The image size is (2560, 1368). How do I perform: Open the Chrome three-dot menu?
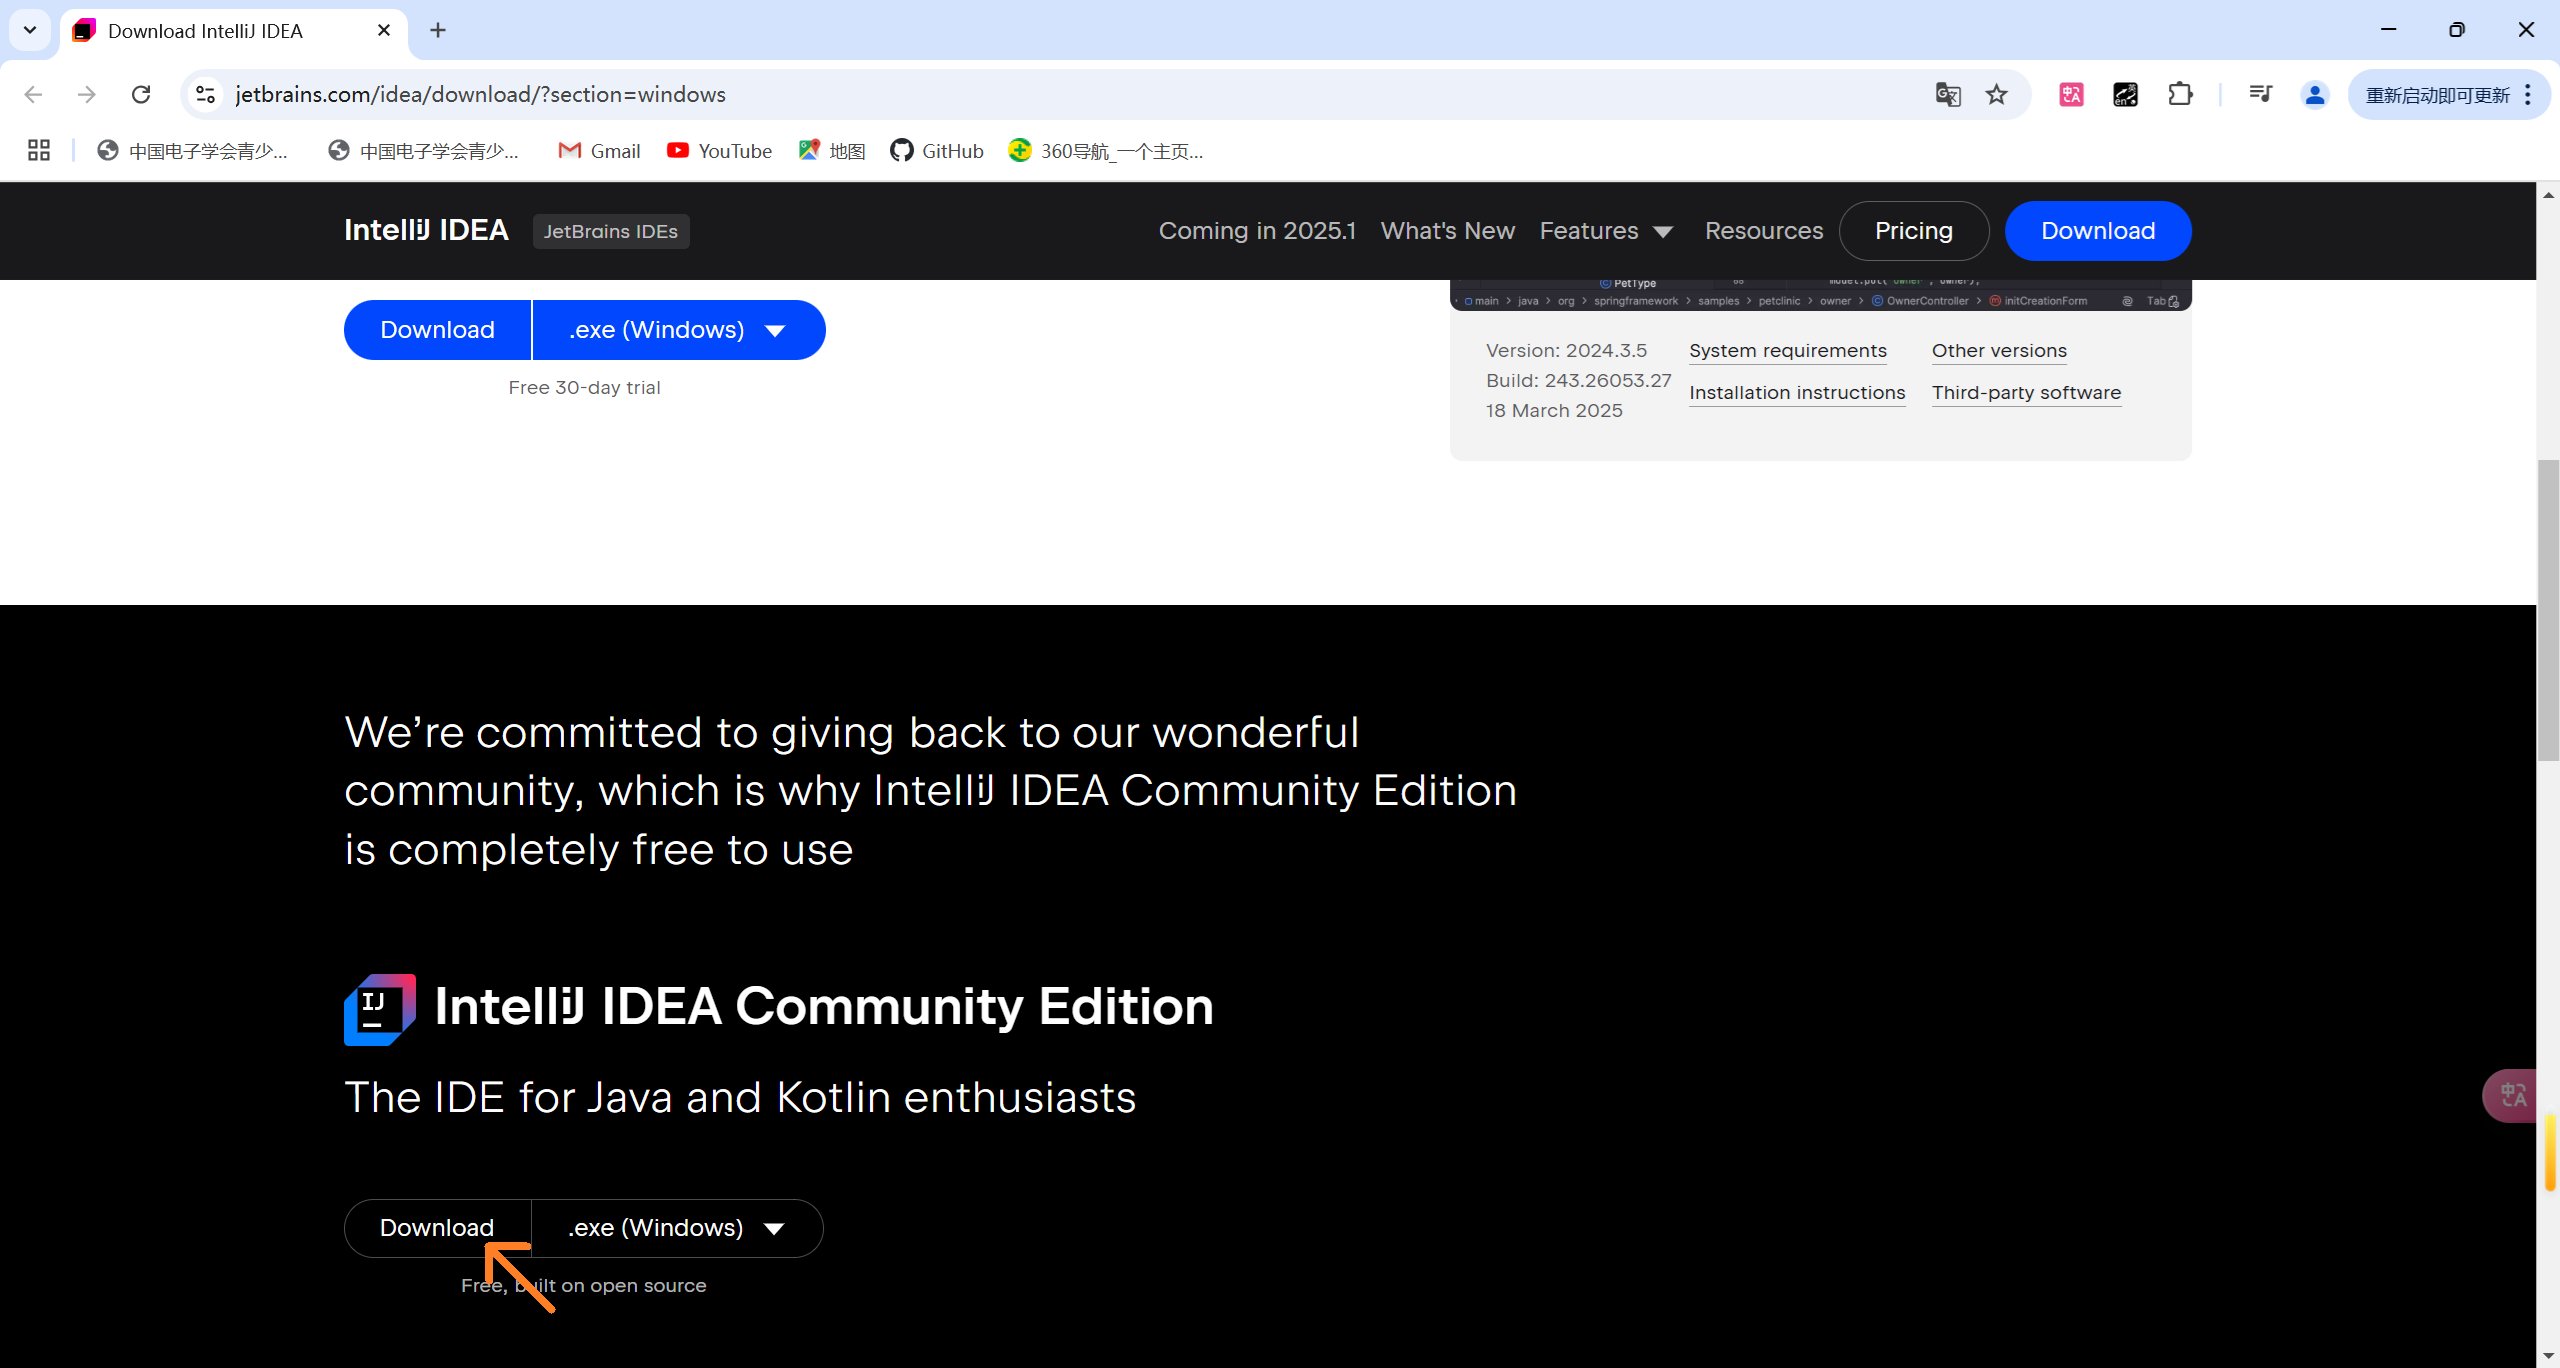(2528, 95)
